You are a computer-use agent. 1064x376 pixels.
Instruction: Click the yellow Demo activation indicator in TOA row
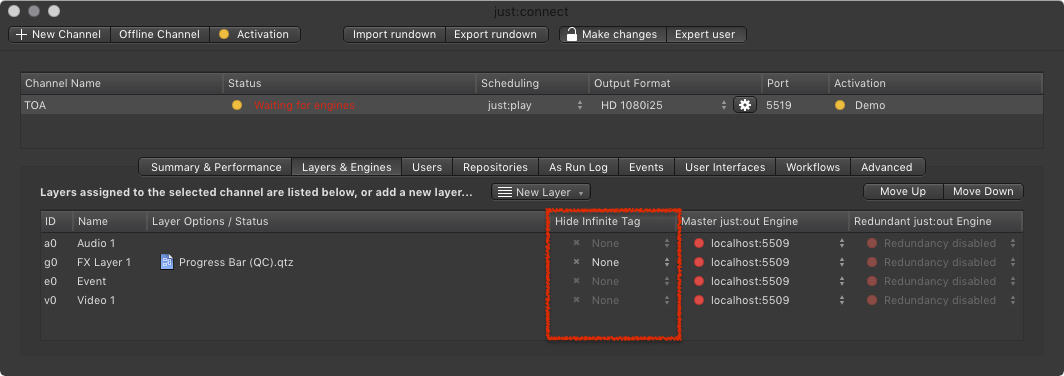[840, 105]
